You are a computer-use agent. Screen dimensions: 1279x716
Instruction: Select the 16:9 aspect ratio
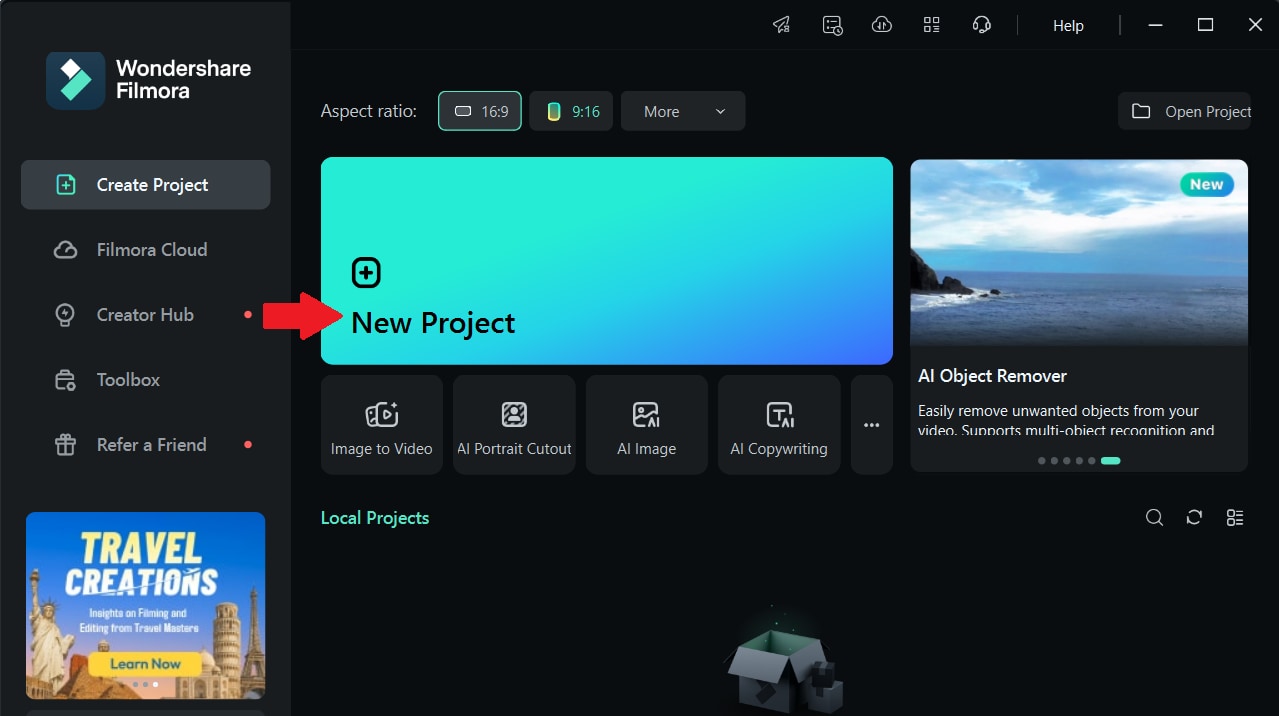(x=480, y=111)
